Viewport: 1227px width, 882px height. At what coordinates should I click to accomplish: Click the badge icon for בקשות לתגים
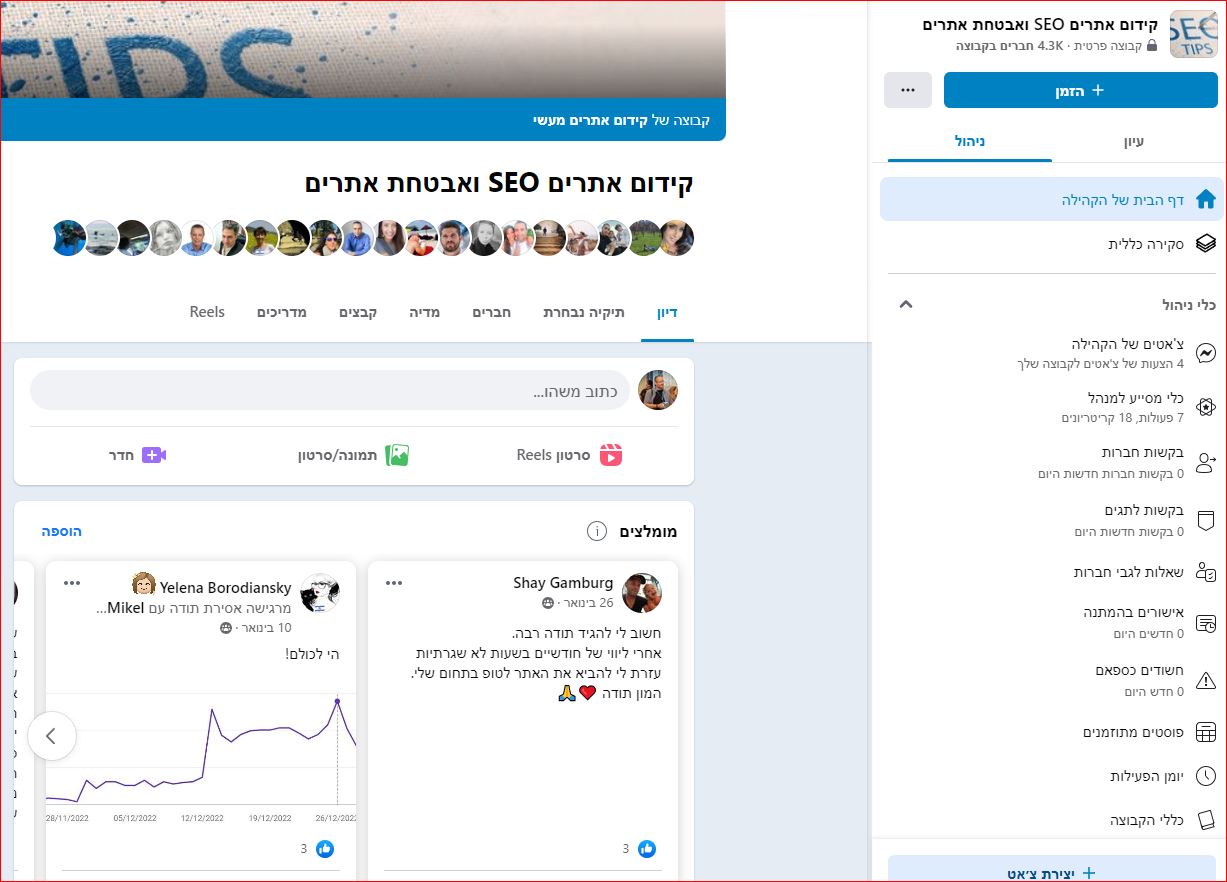tap(1206, 520)
